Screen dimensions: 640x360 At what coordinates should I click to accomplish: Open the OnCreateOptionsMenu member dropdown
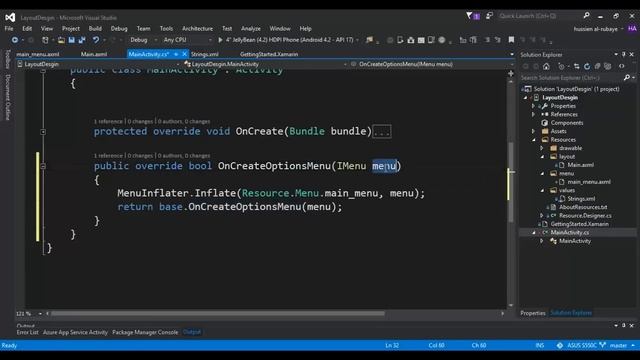432,64
